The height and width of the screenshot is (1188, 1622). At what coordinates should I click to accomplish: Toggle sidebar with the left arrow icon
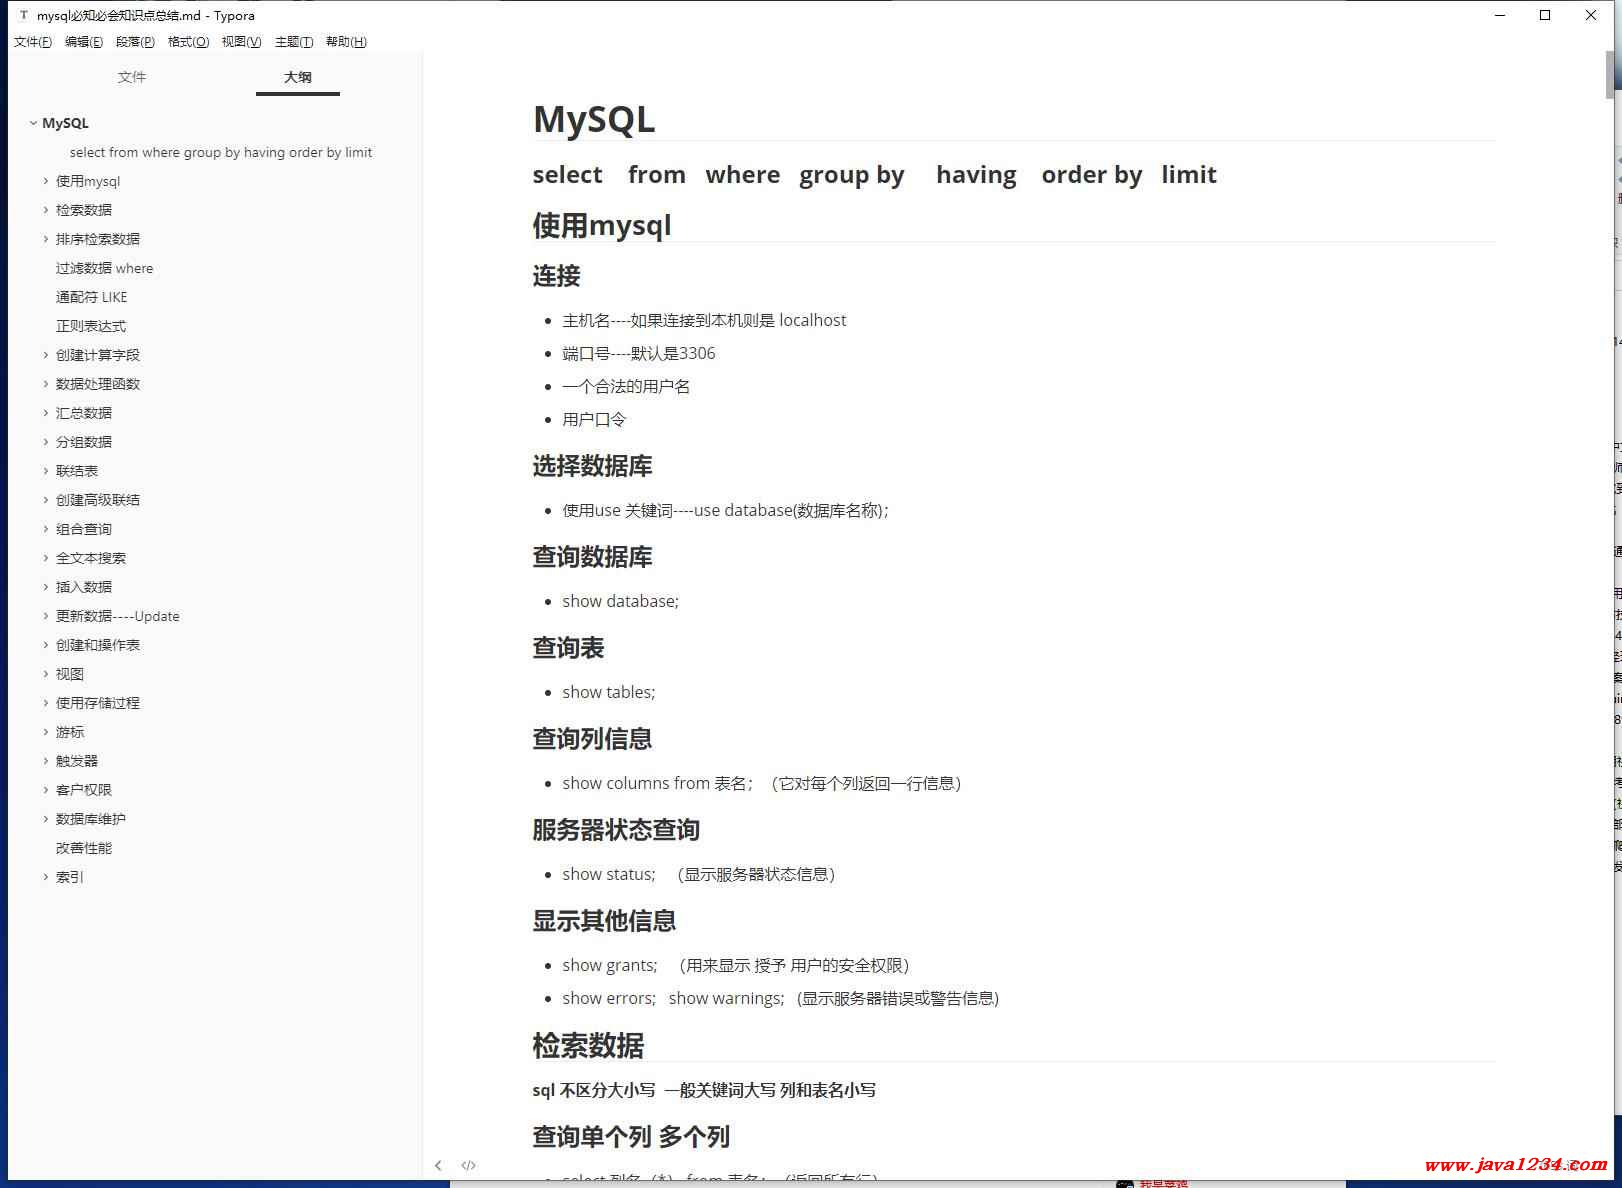pos(438,1165)
